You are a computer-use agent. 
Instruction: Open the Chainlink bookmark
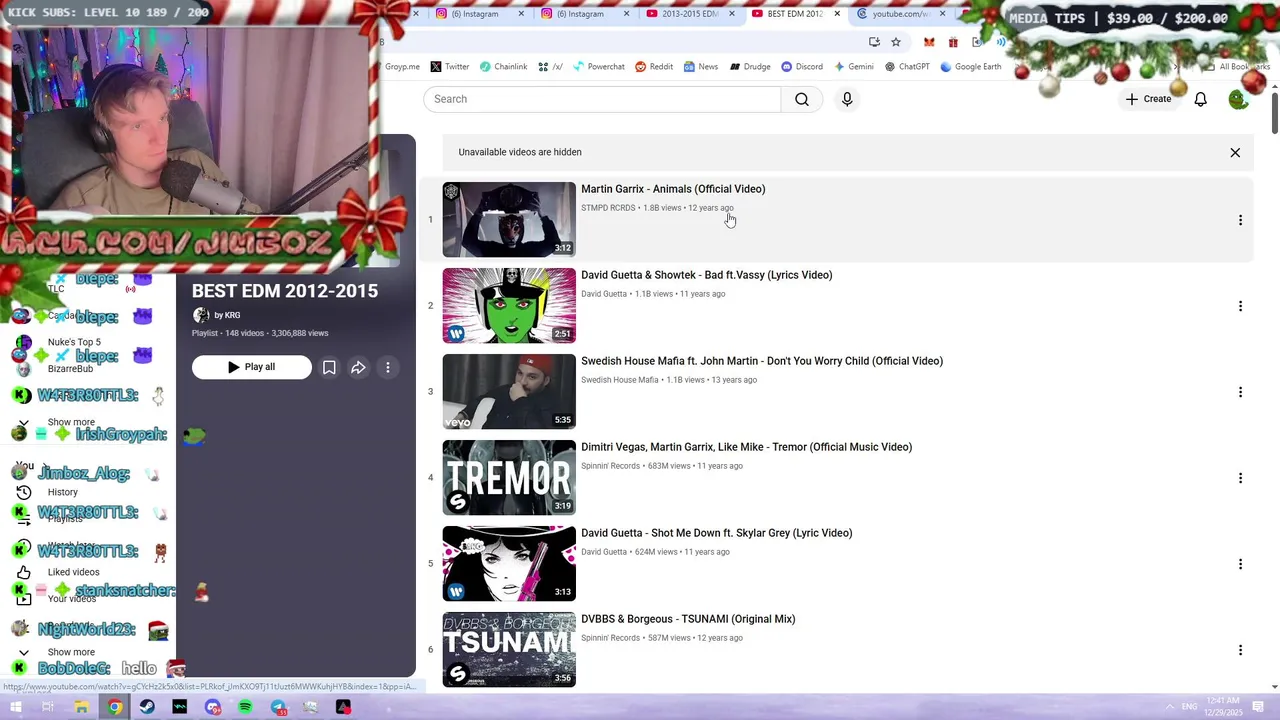click(x=503, y=67)
